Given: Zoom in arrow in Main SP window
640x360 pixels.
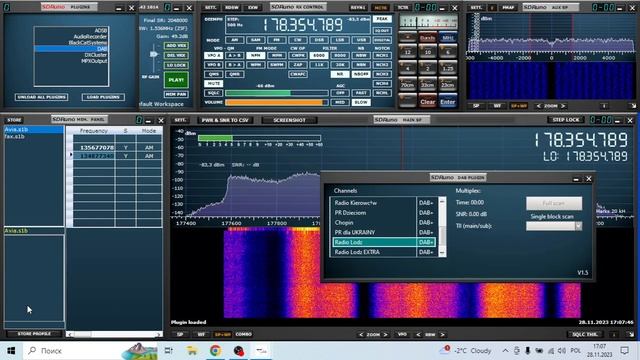Looking at the screenshot, I should pyautogui.click(x=385, y=335).
